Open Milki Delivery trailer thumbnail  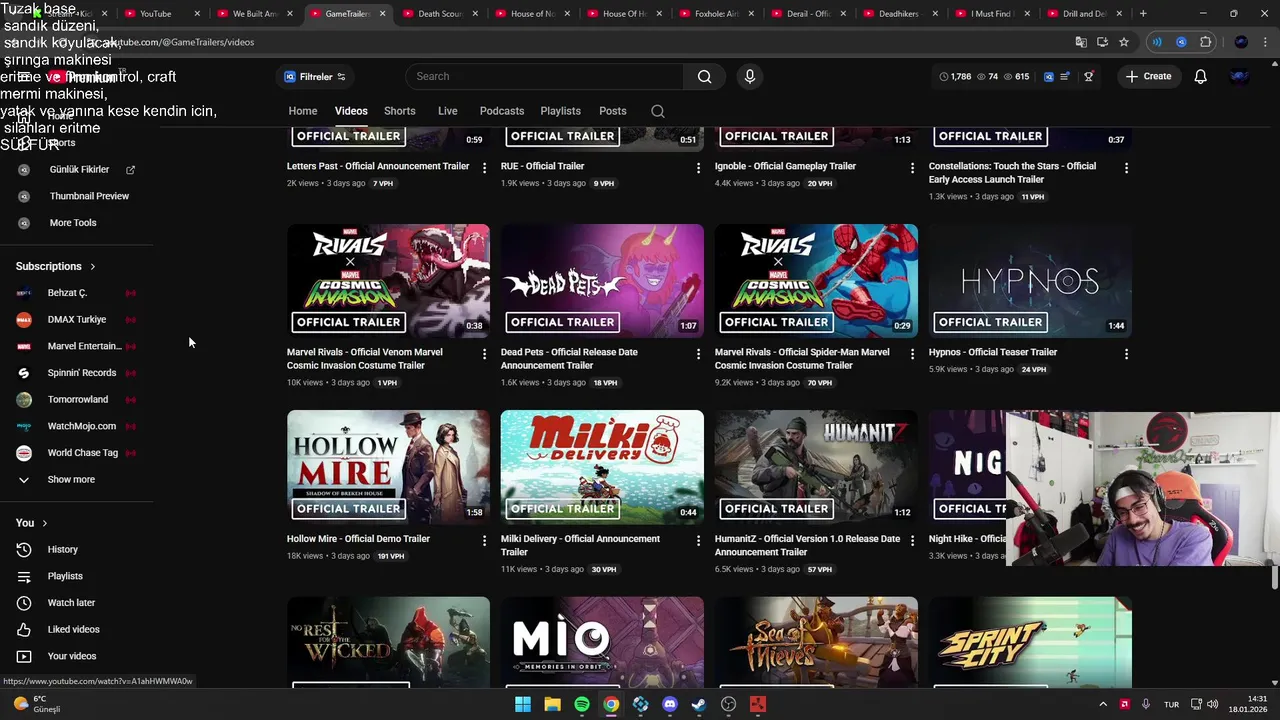click(x=602, y=467)
